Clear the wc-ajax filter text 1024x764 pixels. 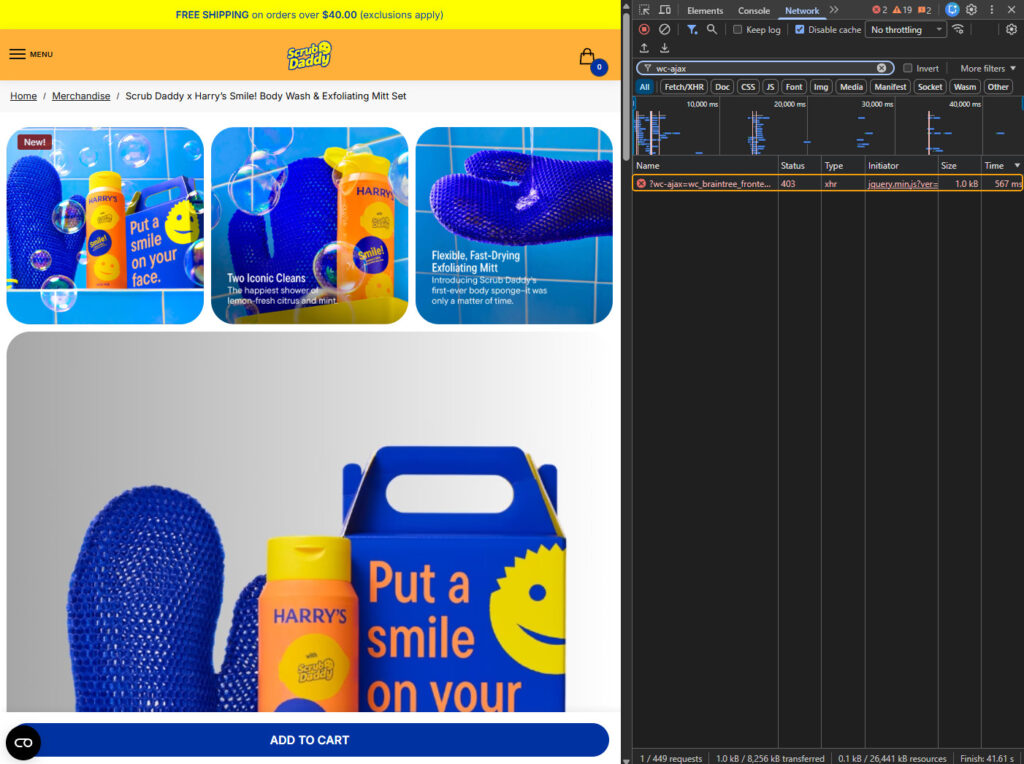(882, 68)
